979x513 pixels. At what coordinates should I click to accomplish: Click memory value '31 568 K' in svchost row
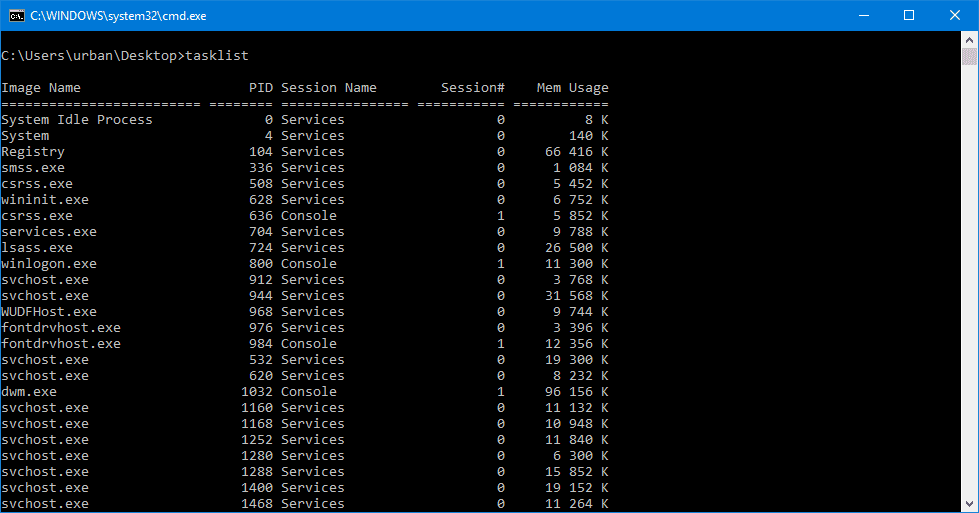pos(577,296)
